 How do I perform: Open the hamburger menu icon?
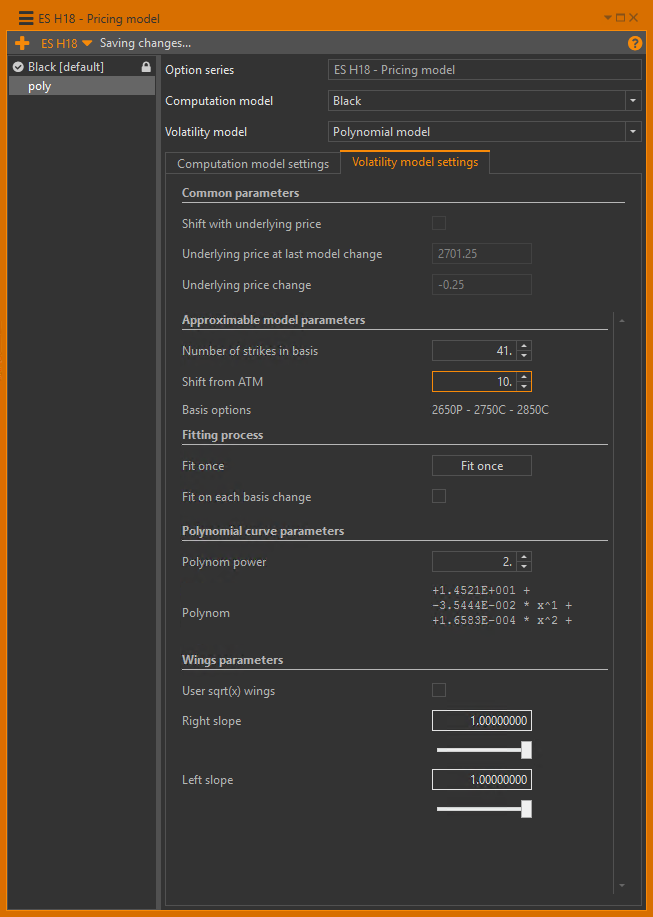(x=26, y=18)
